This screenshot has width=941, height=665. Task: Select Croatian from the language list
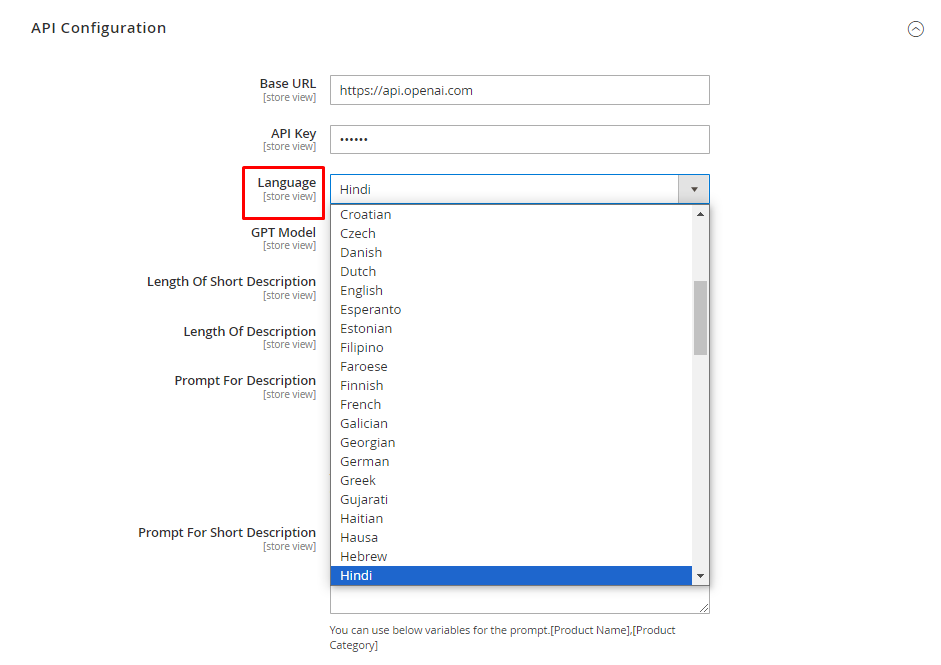pos(366,214)
